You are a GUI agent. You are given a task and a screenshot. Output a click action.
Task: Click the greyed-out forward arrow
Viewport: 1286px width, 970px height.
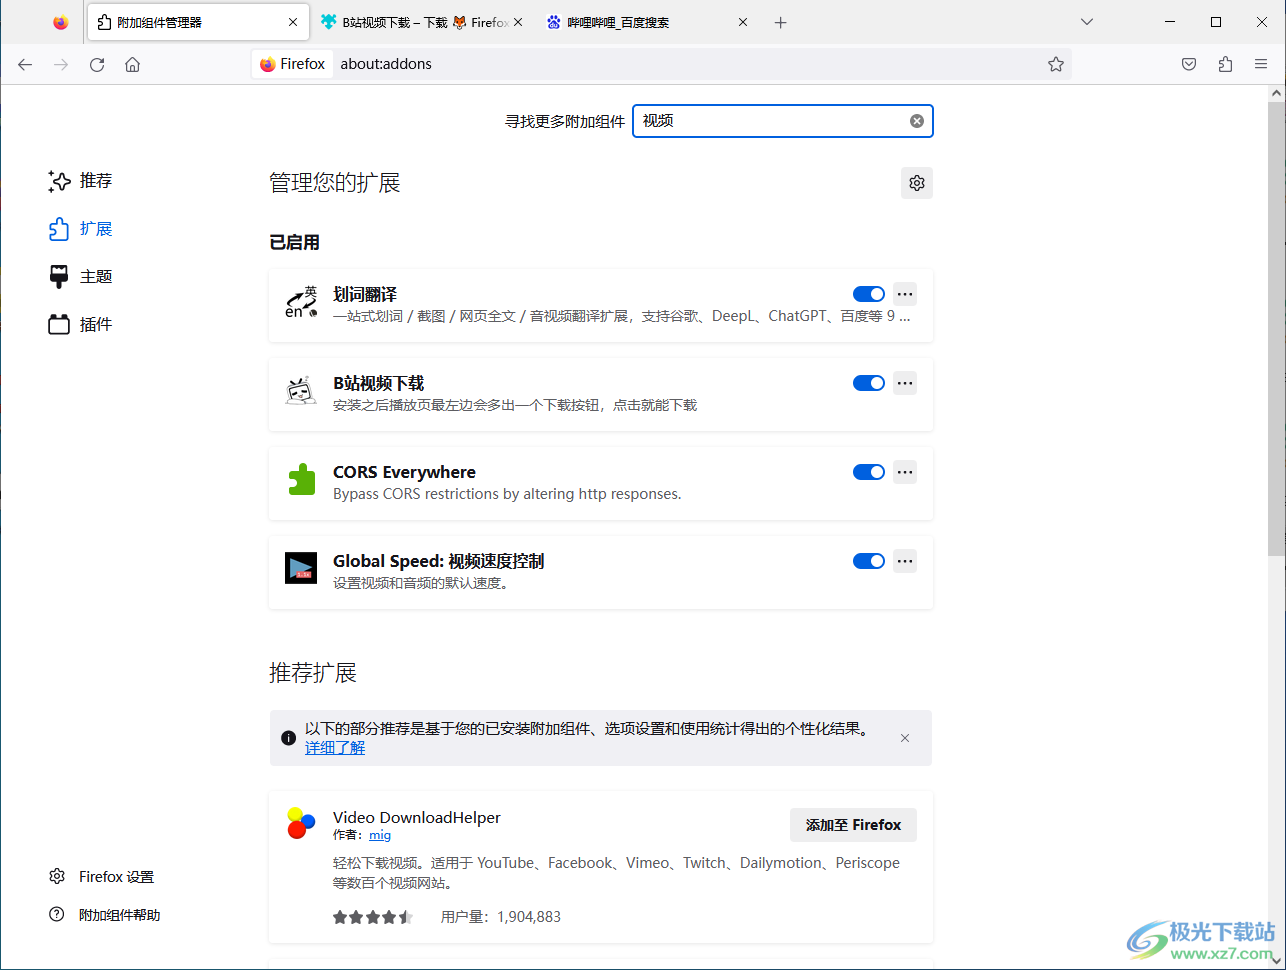61,64
